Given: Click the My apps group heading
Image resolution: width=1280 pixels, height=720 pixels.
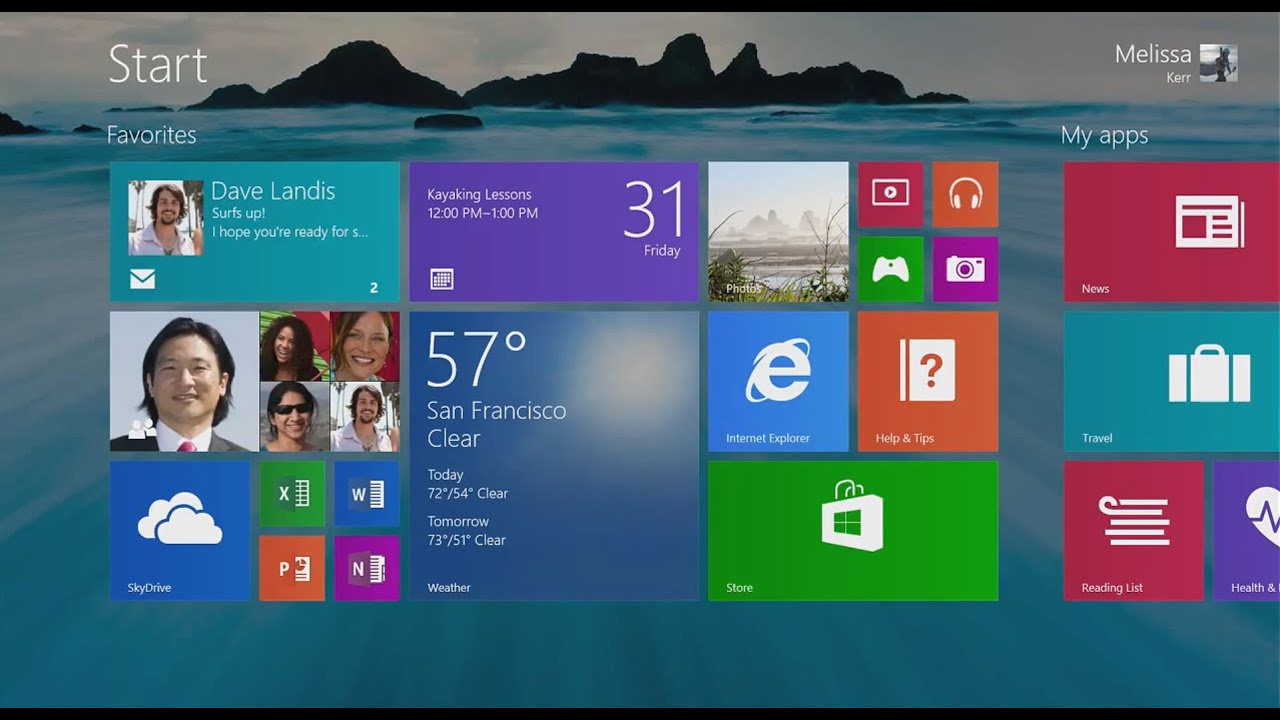Looking at the screenshot, I should [1104, 136].
